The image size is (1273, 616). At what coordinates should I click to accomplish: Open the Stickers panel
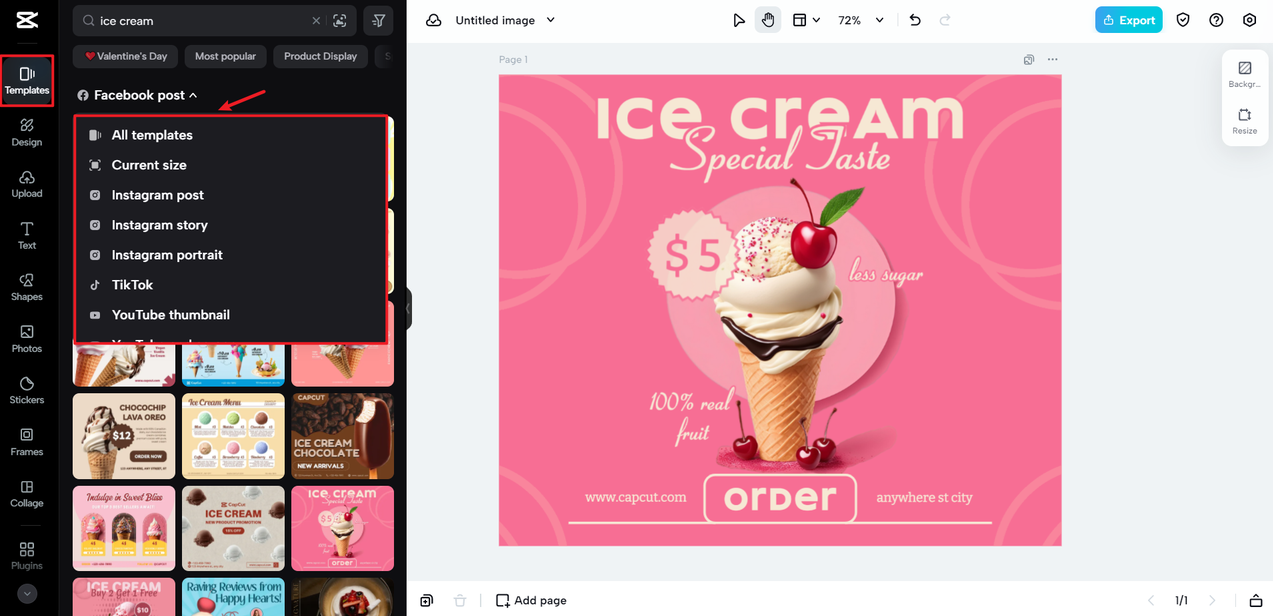point(27,391)
